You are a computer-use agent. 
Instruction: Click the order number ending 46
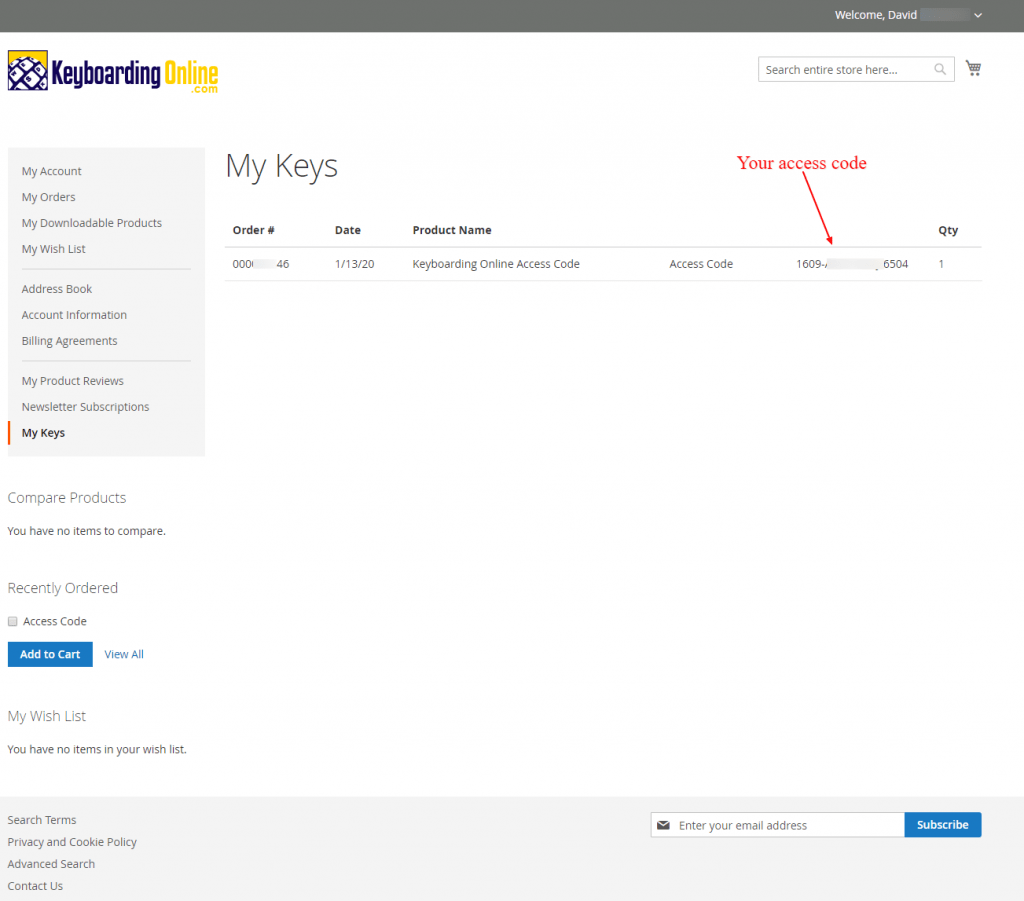point(261,264)
